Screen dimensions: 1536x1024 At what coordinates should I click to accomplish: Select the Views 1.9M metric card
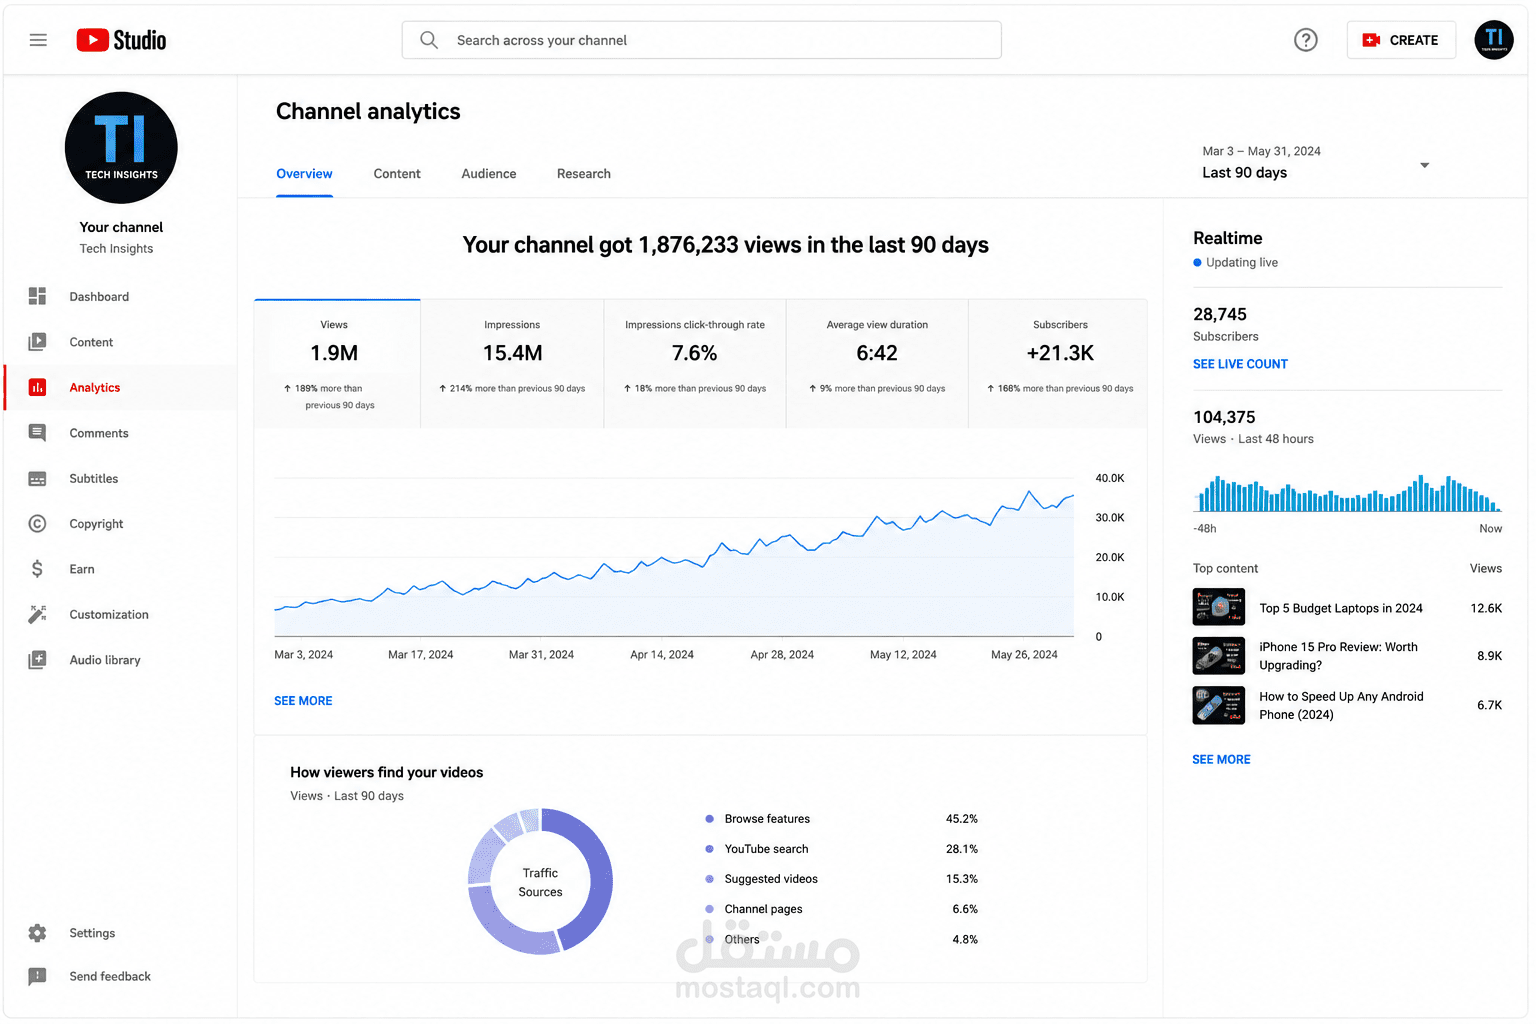tap(337, 364)
